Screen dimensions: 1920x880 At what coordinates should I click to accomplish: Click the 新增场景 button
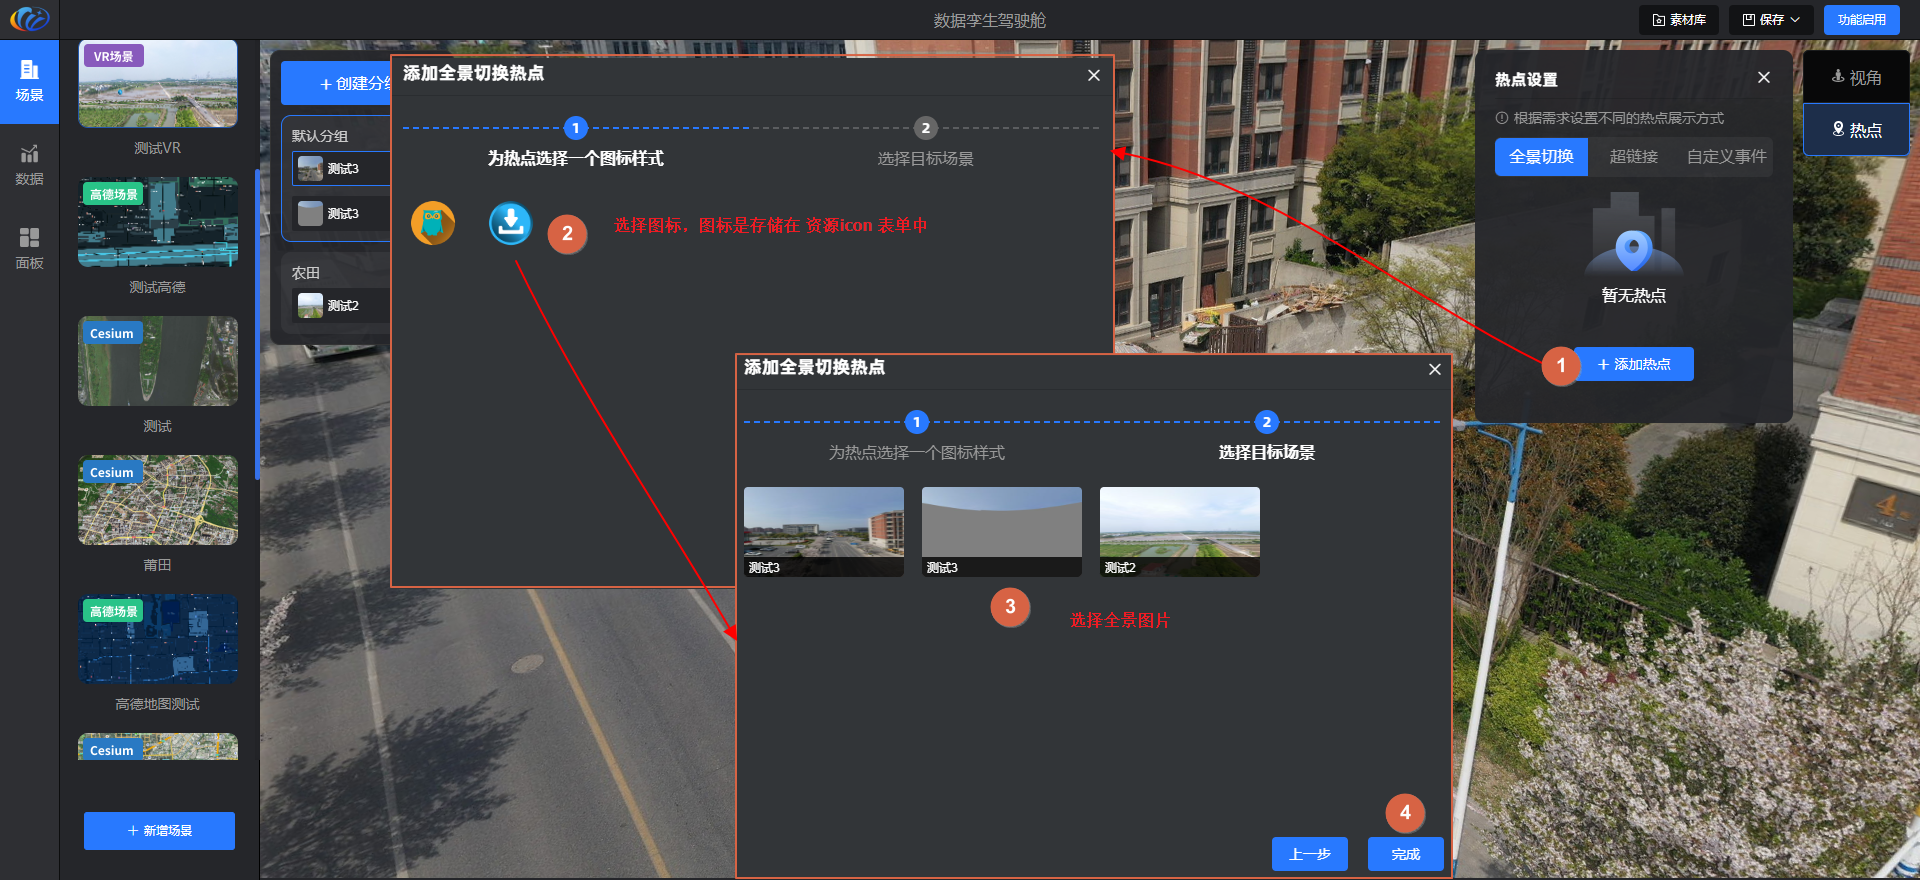[159, 831]
